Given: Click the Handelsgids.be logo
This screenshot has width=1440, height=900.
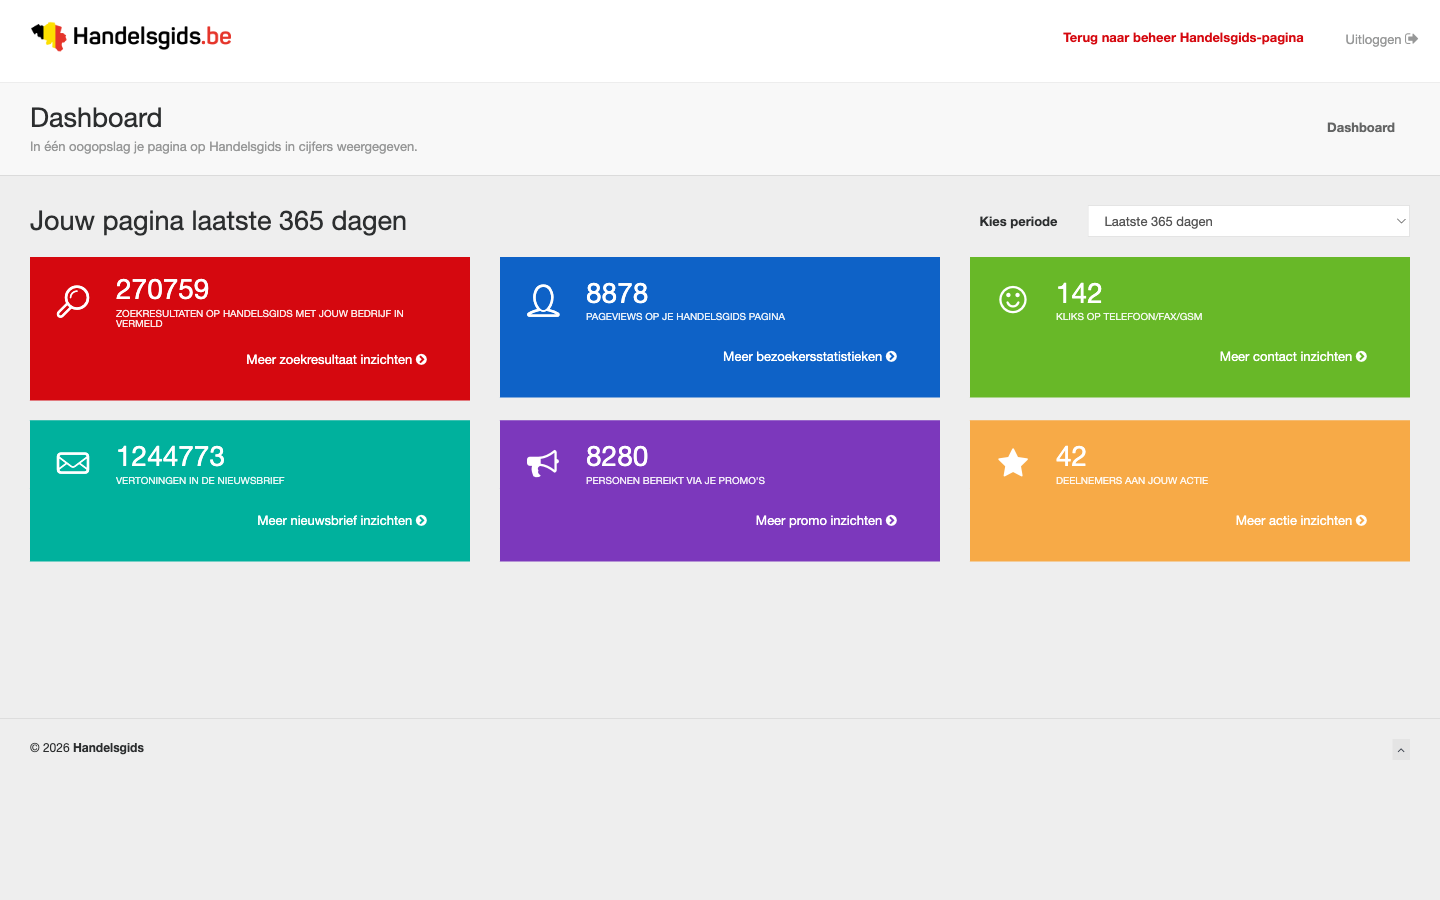Looking at the screenshot, I should pyautogui.click(x=131, y=37).
